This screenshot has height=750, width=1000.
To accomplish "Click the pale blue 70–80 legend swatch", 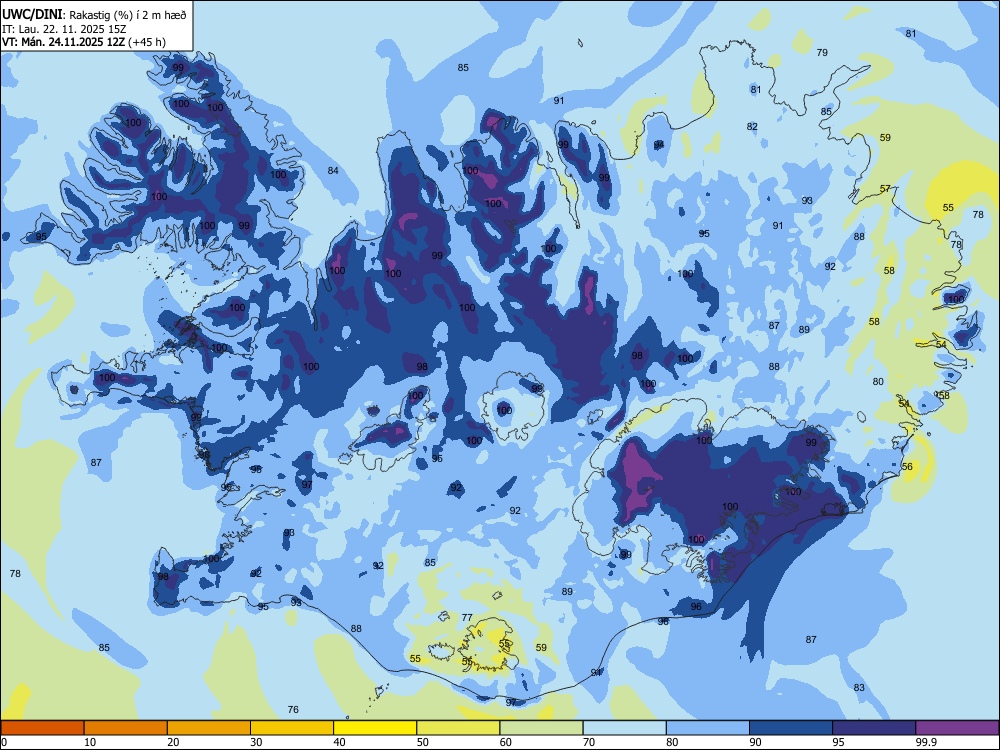I will coord(624,728).
